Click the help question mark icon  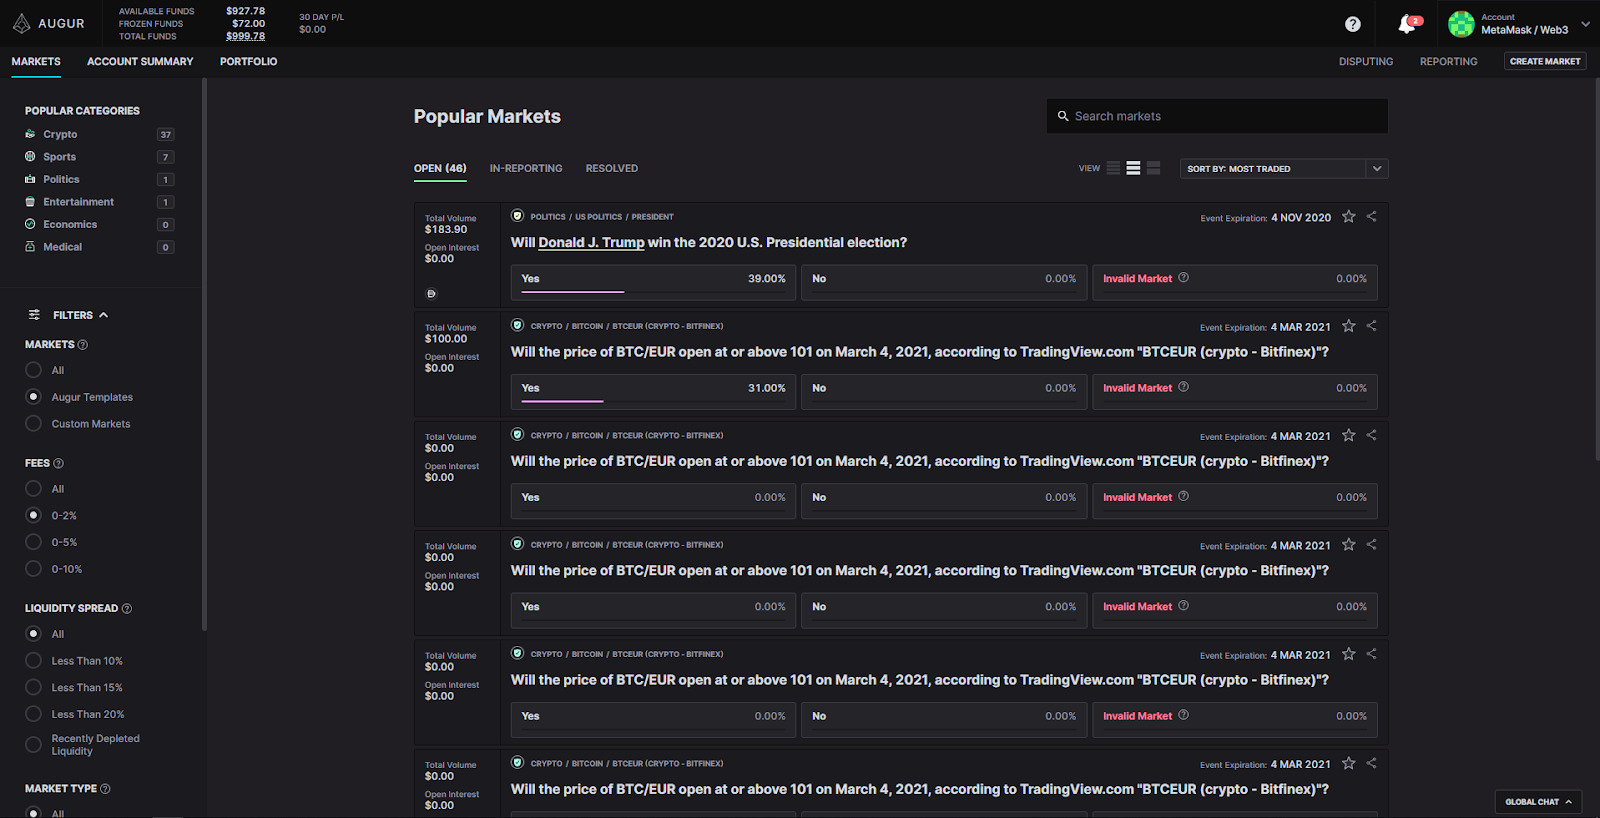point(1352,24)
